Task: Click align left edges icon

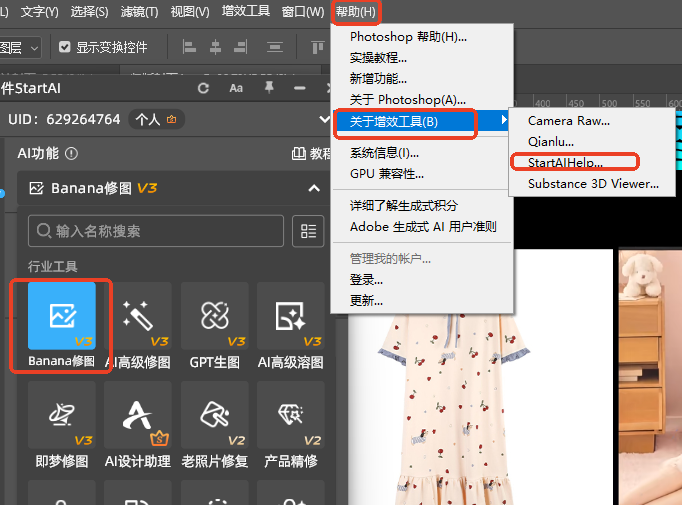Action: pyautogui.click(x=189, y=47)
